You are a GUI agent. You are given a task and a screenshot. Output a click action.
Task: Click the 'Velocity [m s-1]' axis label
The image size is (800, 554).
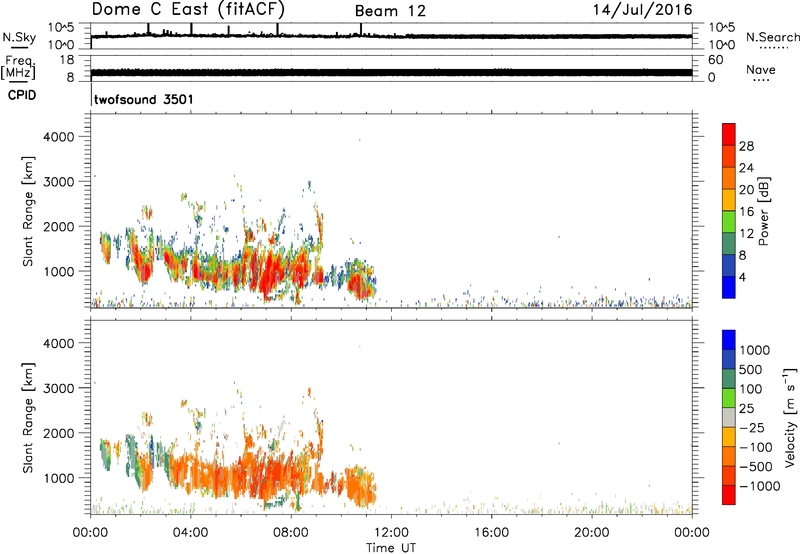coord(790,417)
